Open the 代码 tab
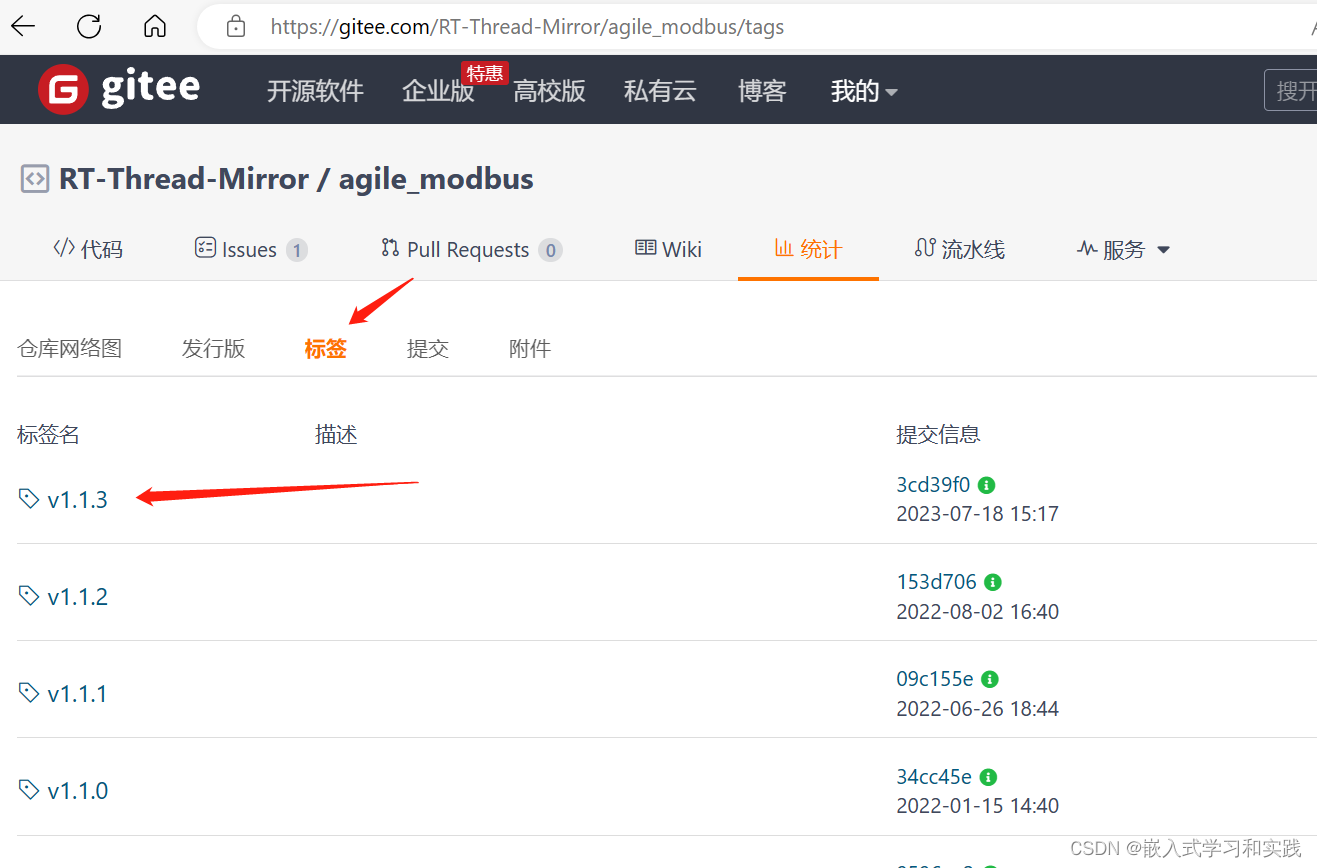 (88, 249)
